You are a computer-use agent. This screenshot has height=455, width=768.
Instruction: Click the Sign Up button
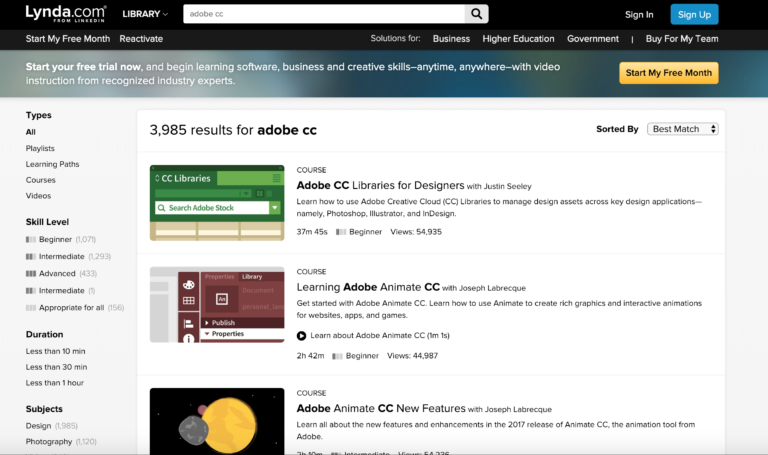tap(694, 14)
